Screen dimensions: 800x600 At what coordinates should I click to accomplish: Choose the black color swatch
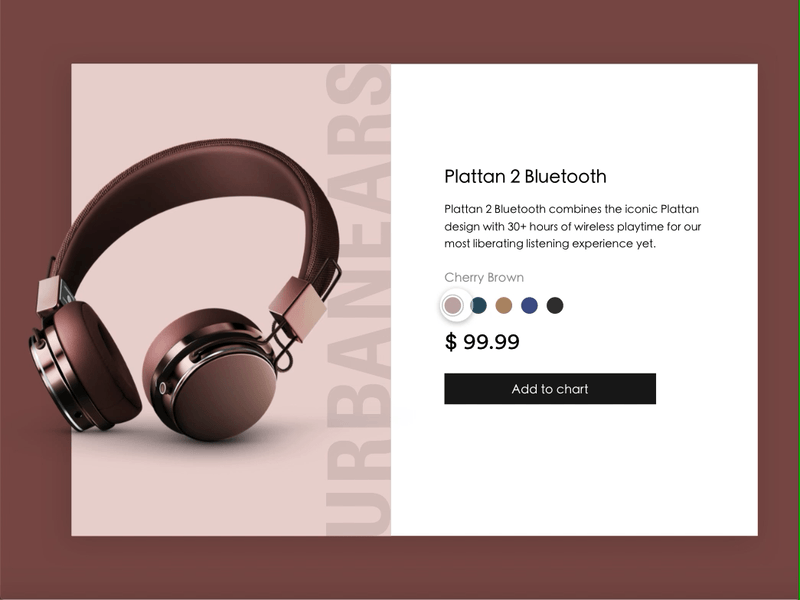[x=555, y=306]
